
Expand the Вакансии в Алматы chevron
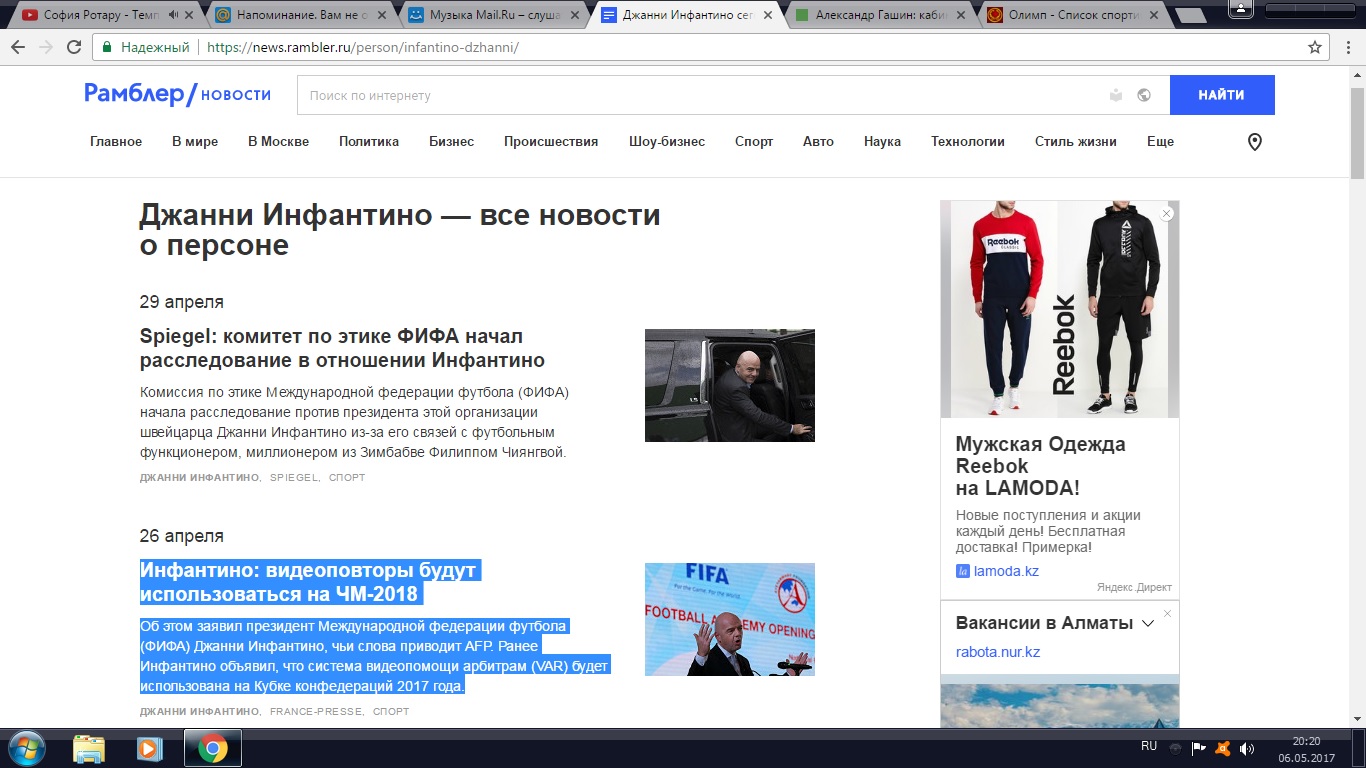pyautogui.click(x=1148, y=623)
